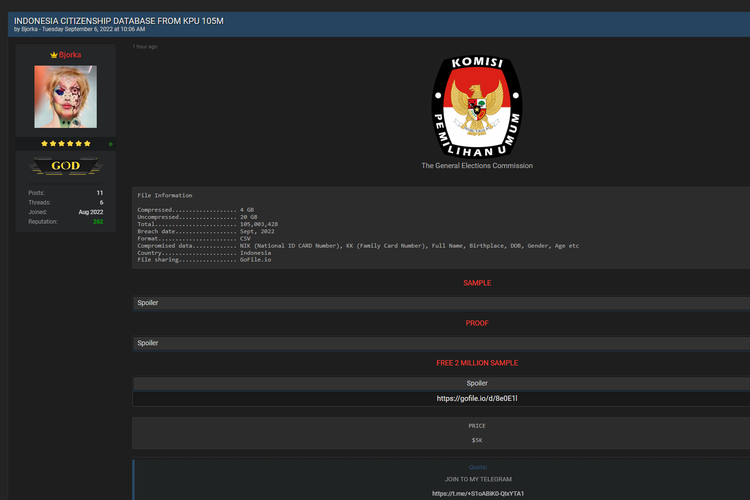Click the green online status dot
The image size is (750, 500).
point(110,144)
